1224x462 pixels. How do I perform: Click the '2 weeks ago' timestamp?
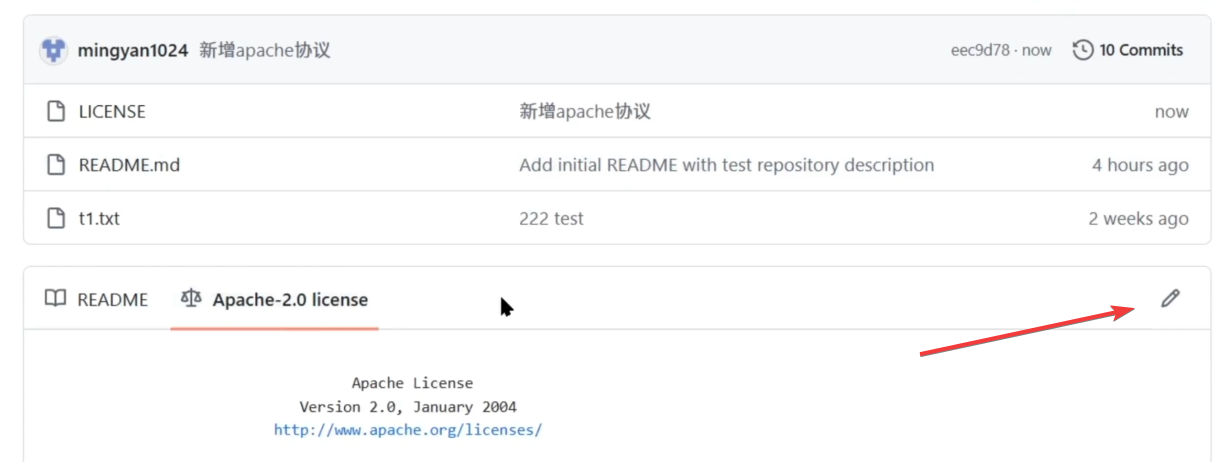tap(1139, 218)
